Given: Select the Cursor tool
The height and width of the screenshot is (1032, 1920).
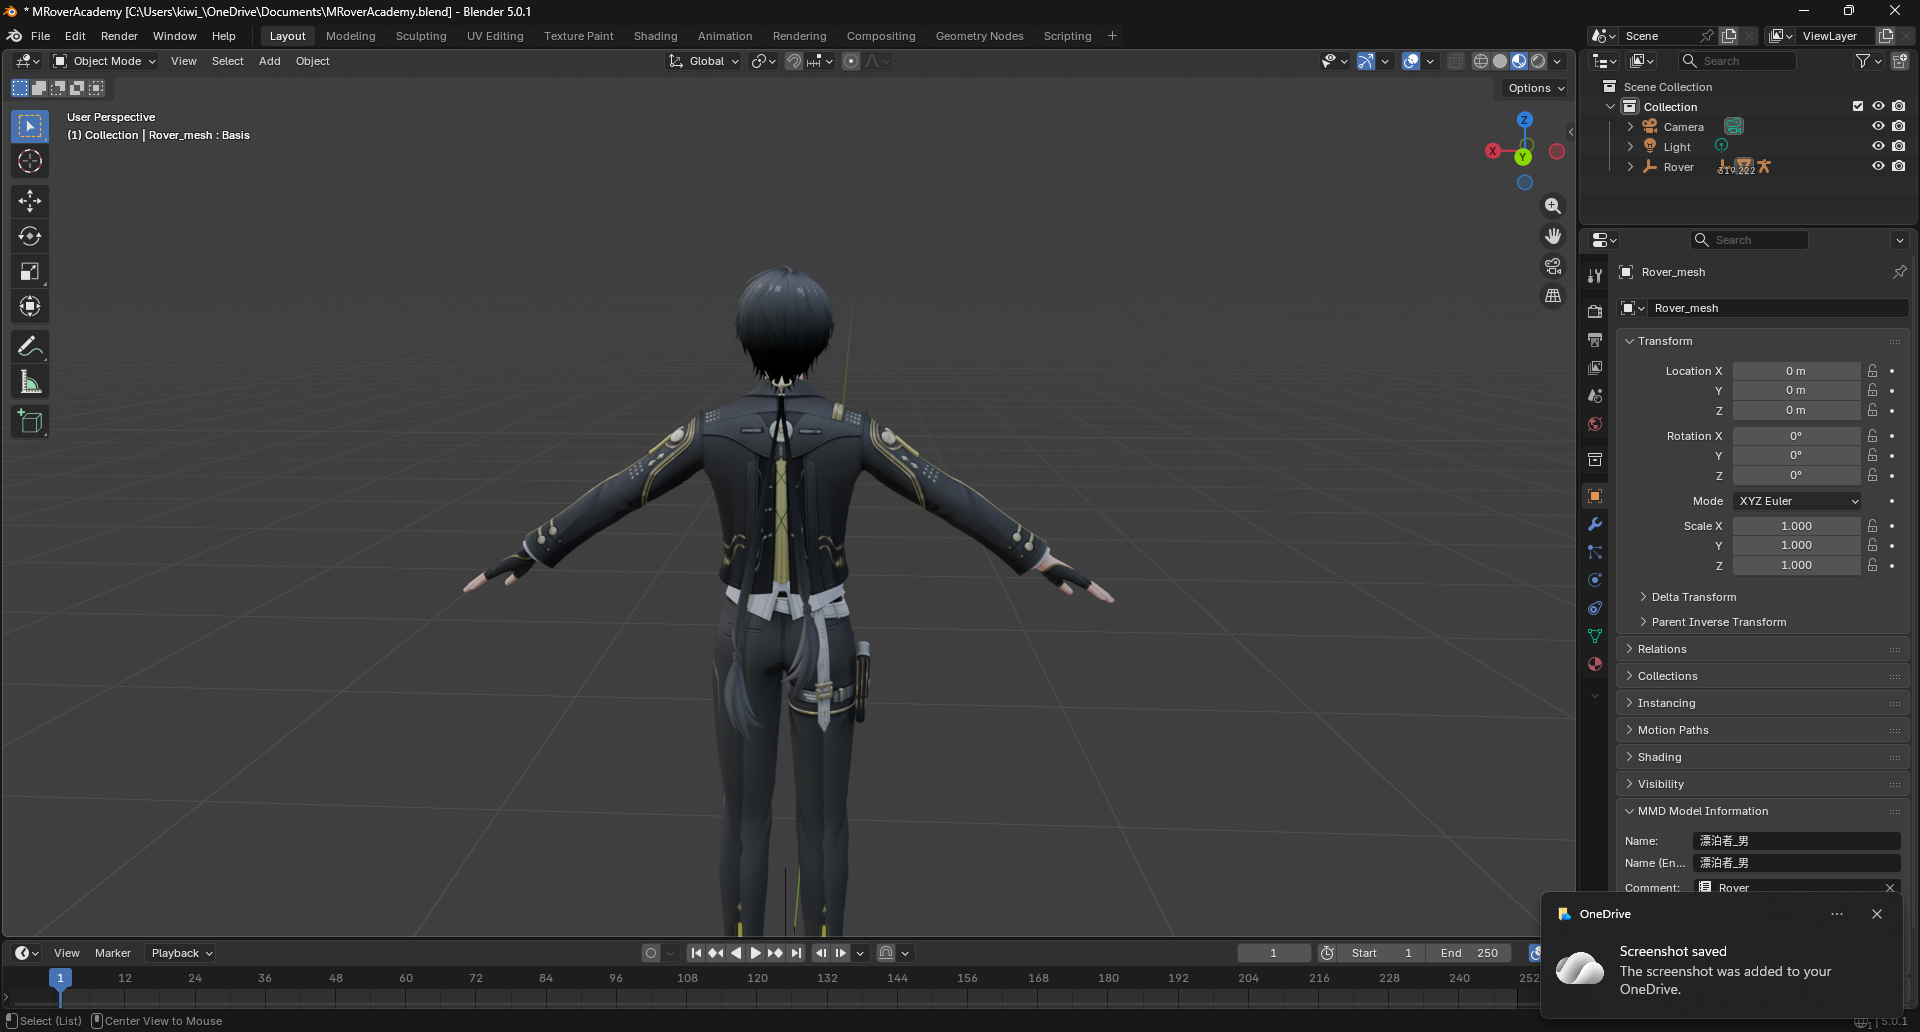Looking at the screenshot, I should tap(30, 161).
